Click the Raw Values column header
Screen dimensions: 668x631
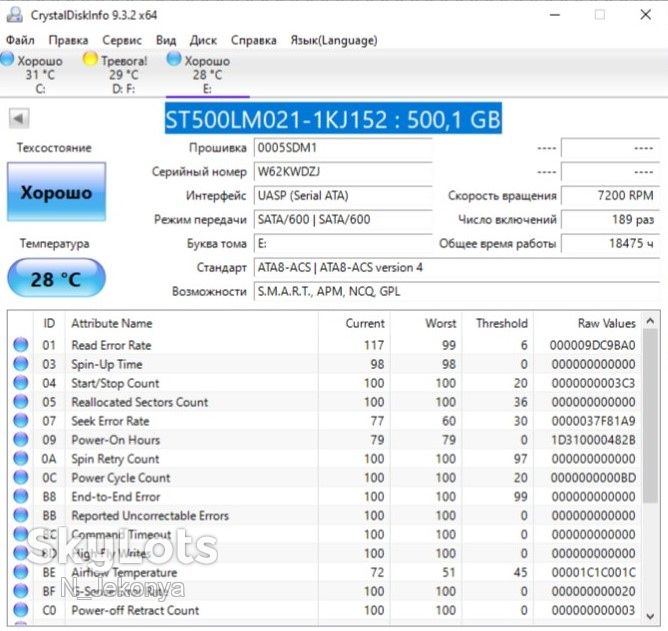588,323
